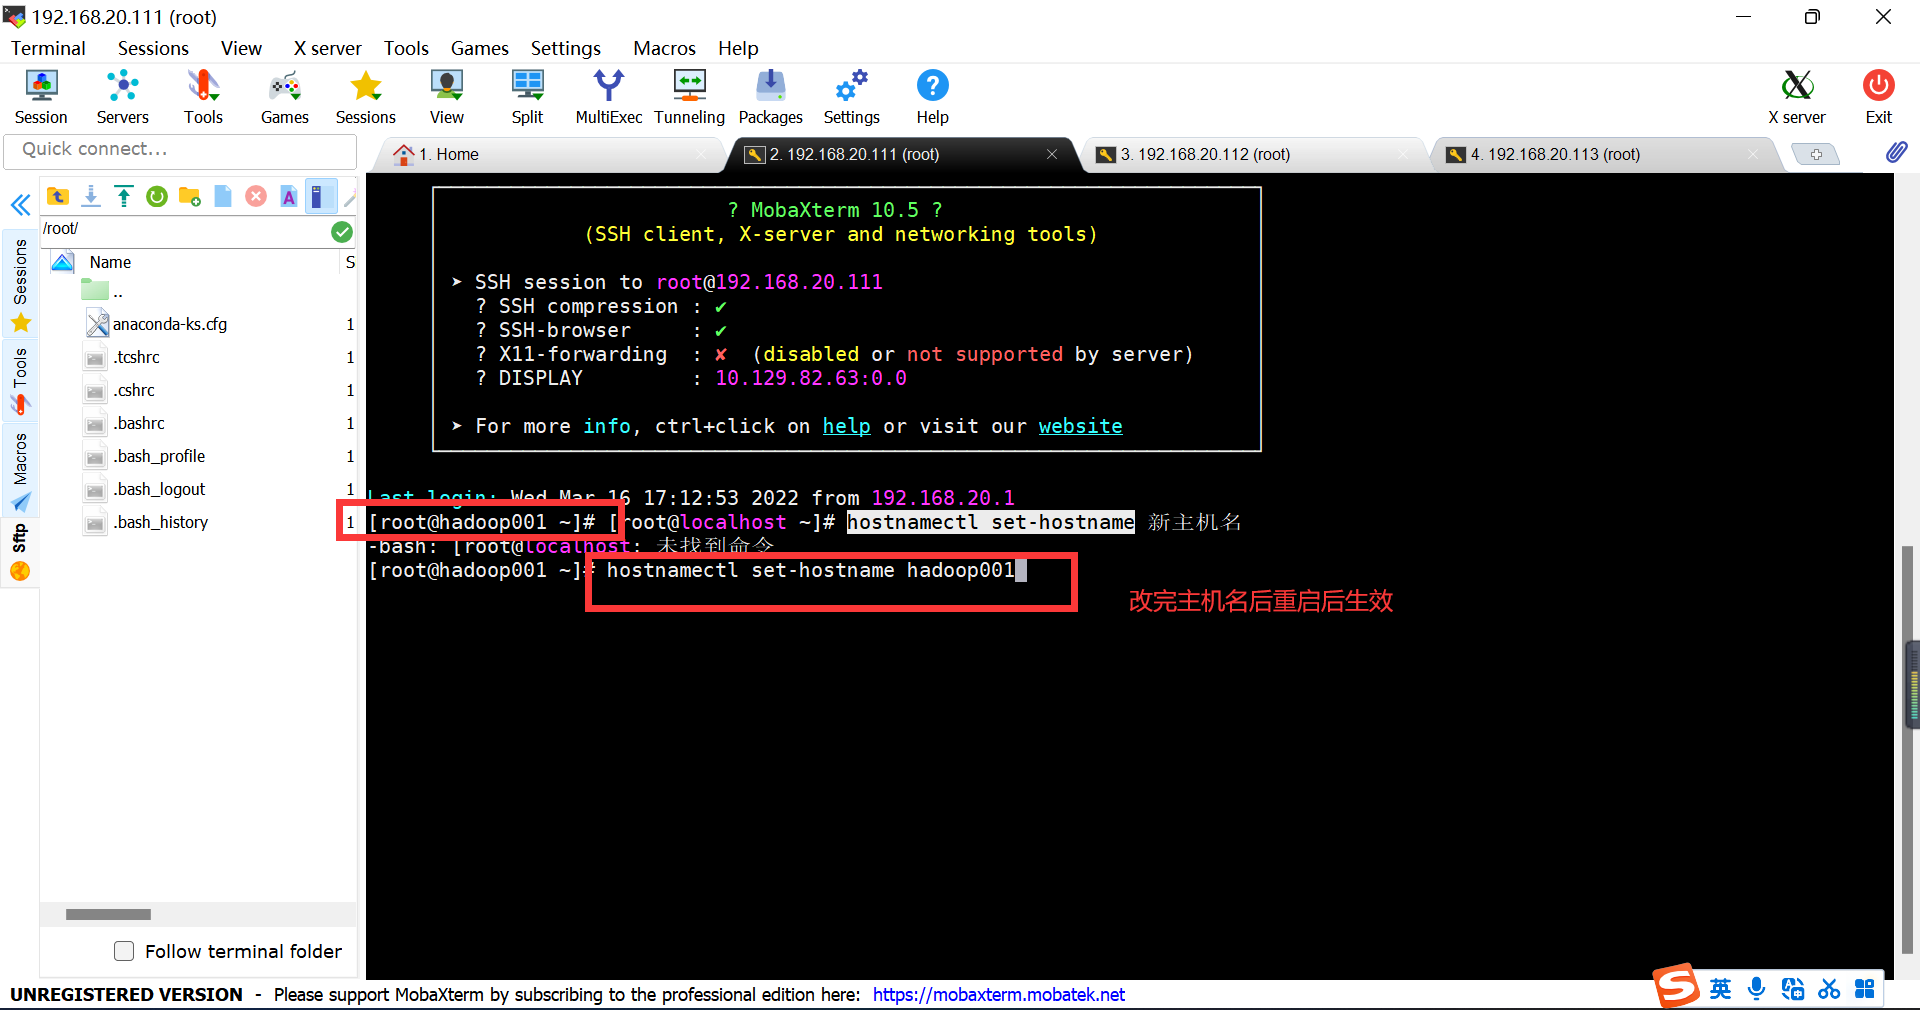Viewport: 1920px width, 1010px height.
Task: Click the red Exit power icon
Action: click(1878, 97)
